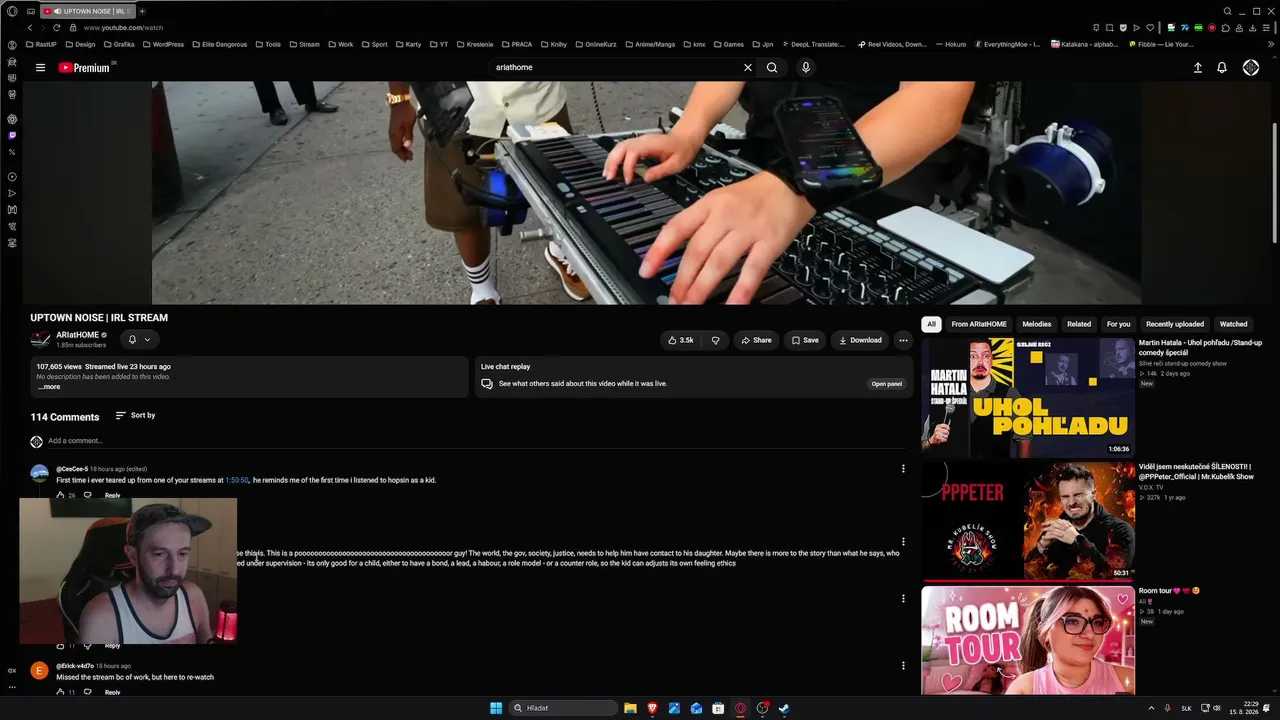Open the Uhol pohľadu video thumbnail

[1028, 398]
